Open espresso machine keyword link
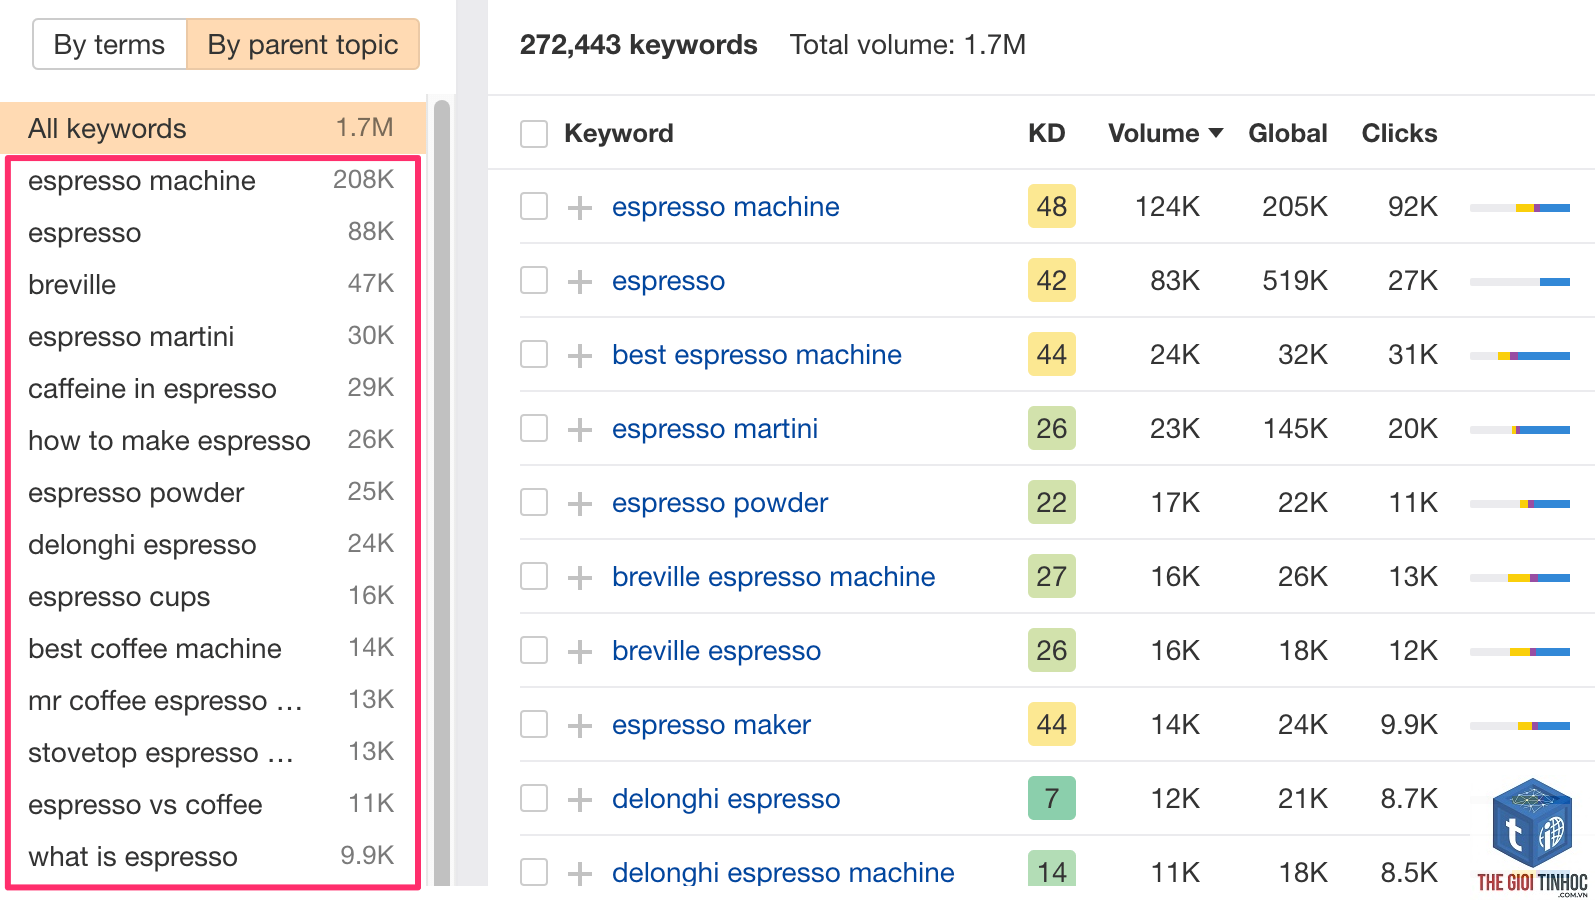Image resolution: width=1595 pixels, height=900 pixels. tap(726, 207)
